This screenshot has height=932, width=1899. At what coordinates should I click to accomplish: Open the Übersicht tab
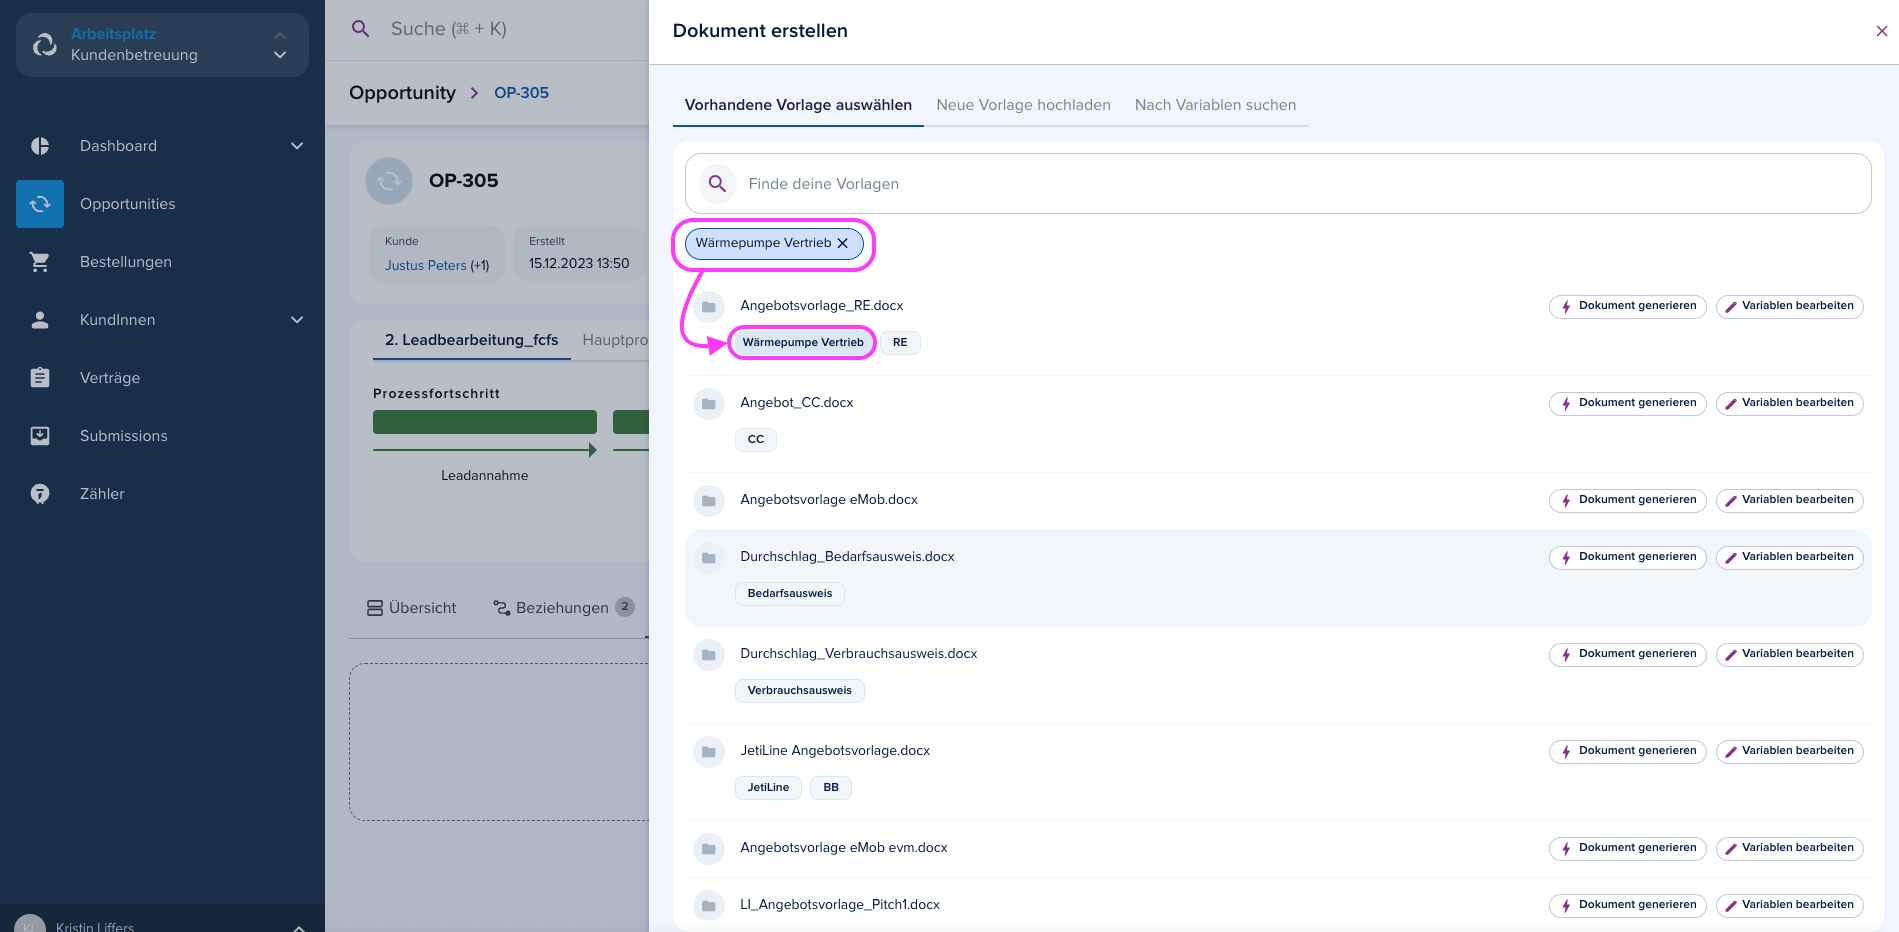click(411, 608)
